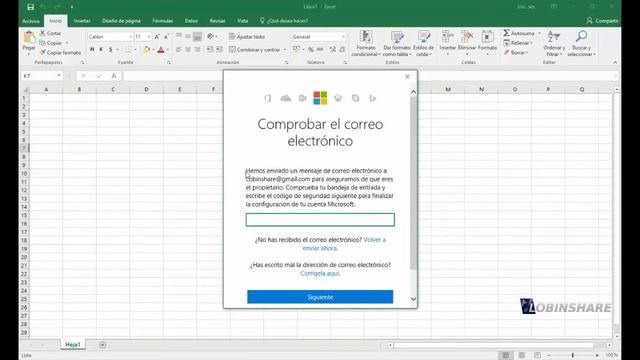This screenshot has width=640, height=360.
Task: Apply fill color bucket icon
Action: point(147,50)
